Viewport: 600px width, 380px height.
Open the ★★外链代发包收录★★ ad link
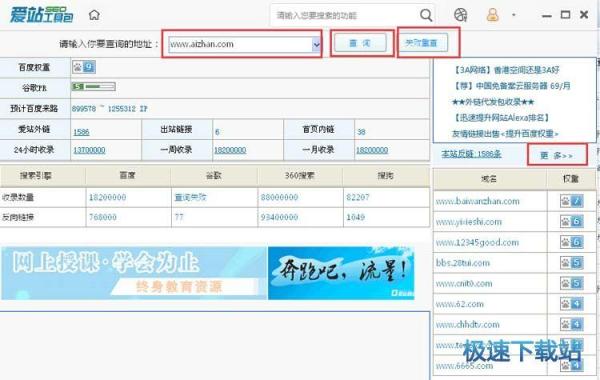click(492, 102)
